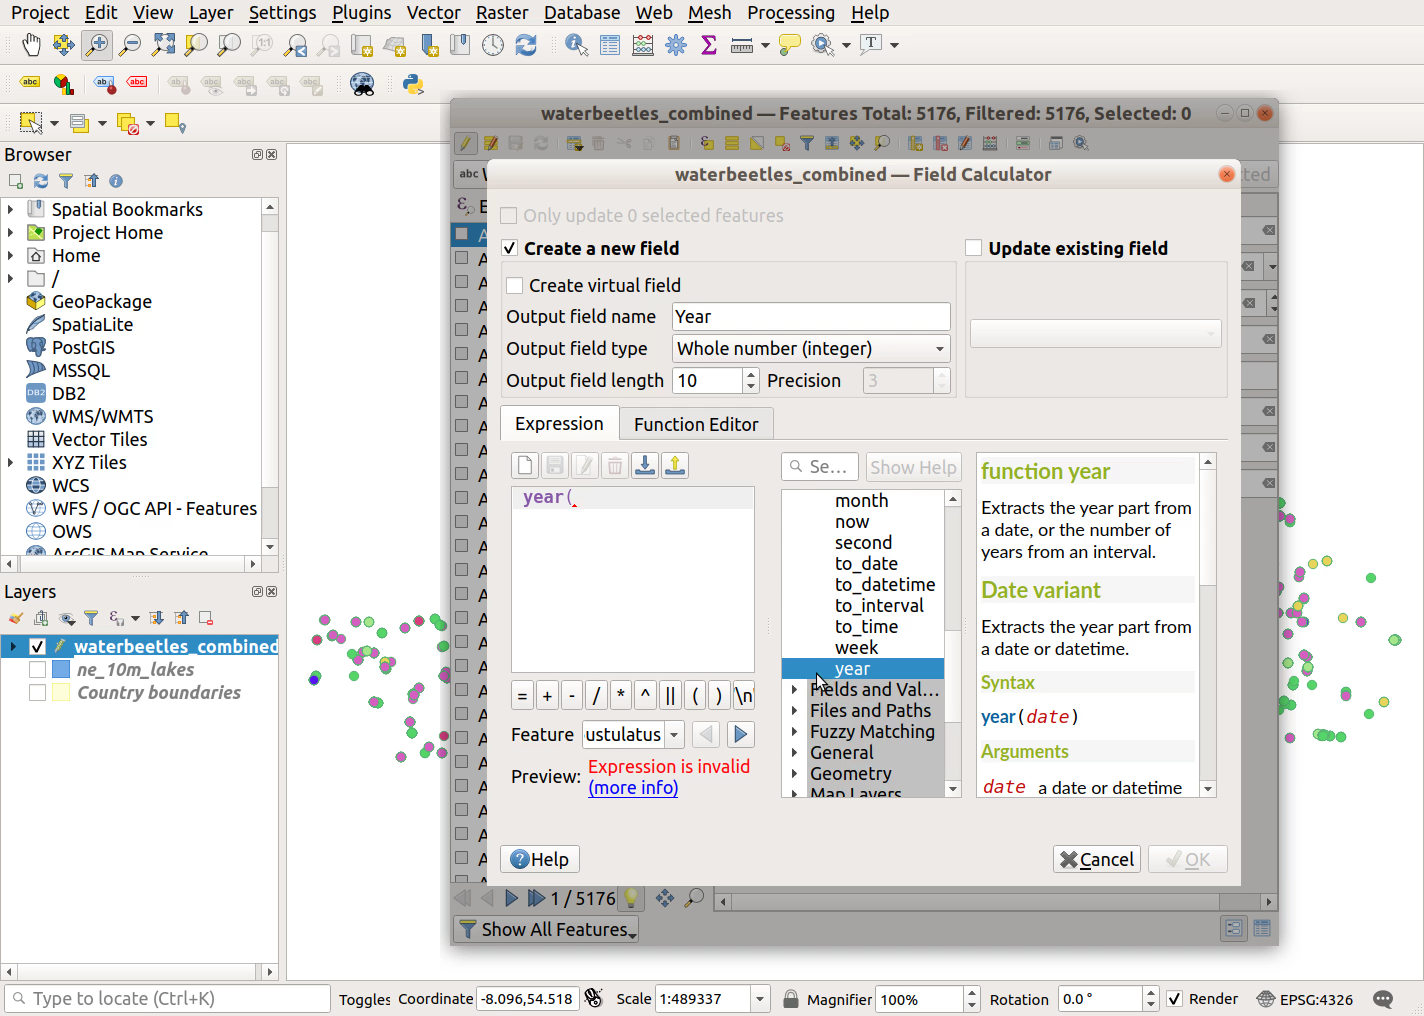Open the Show All Features filter menu
The image size is (1424, 1016).
(546, 929)
